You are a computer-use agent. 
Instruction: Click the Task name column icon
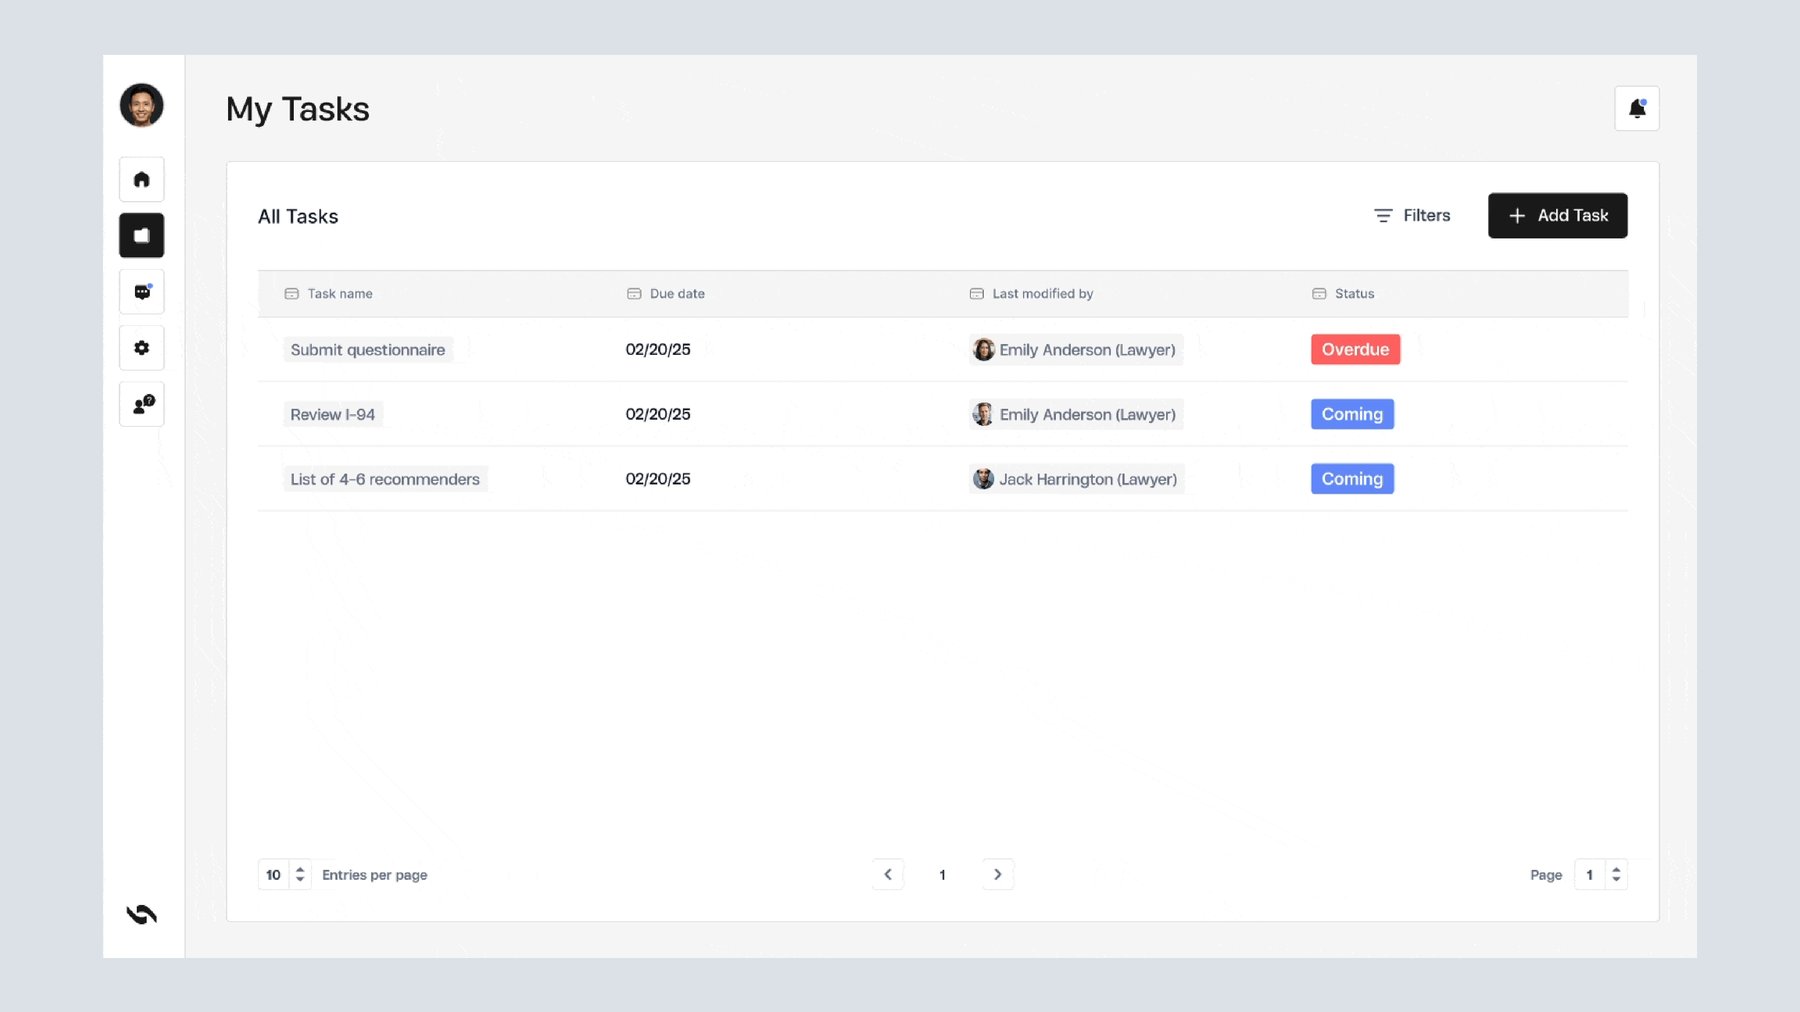coord(291,294)
